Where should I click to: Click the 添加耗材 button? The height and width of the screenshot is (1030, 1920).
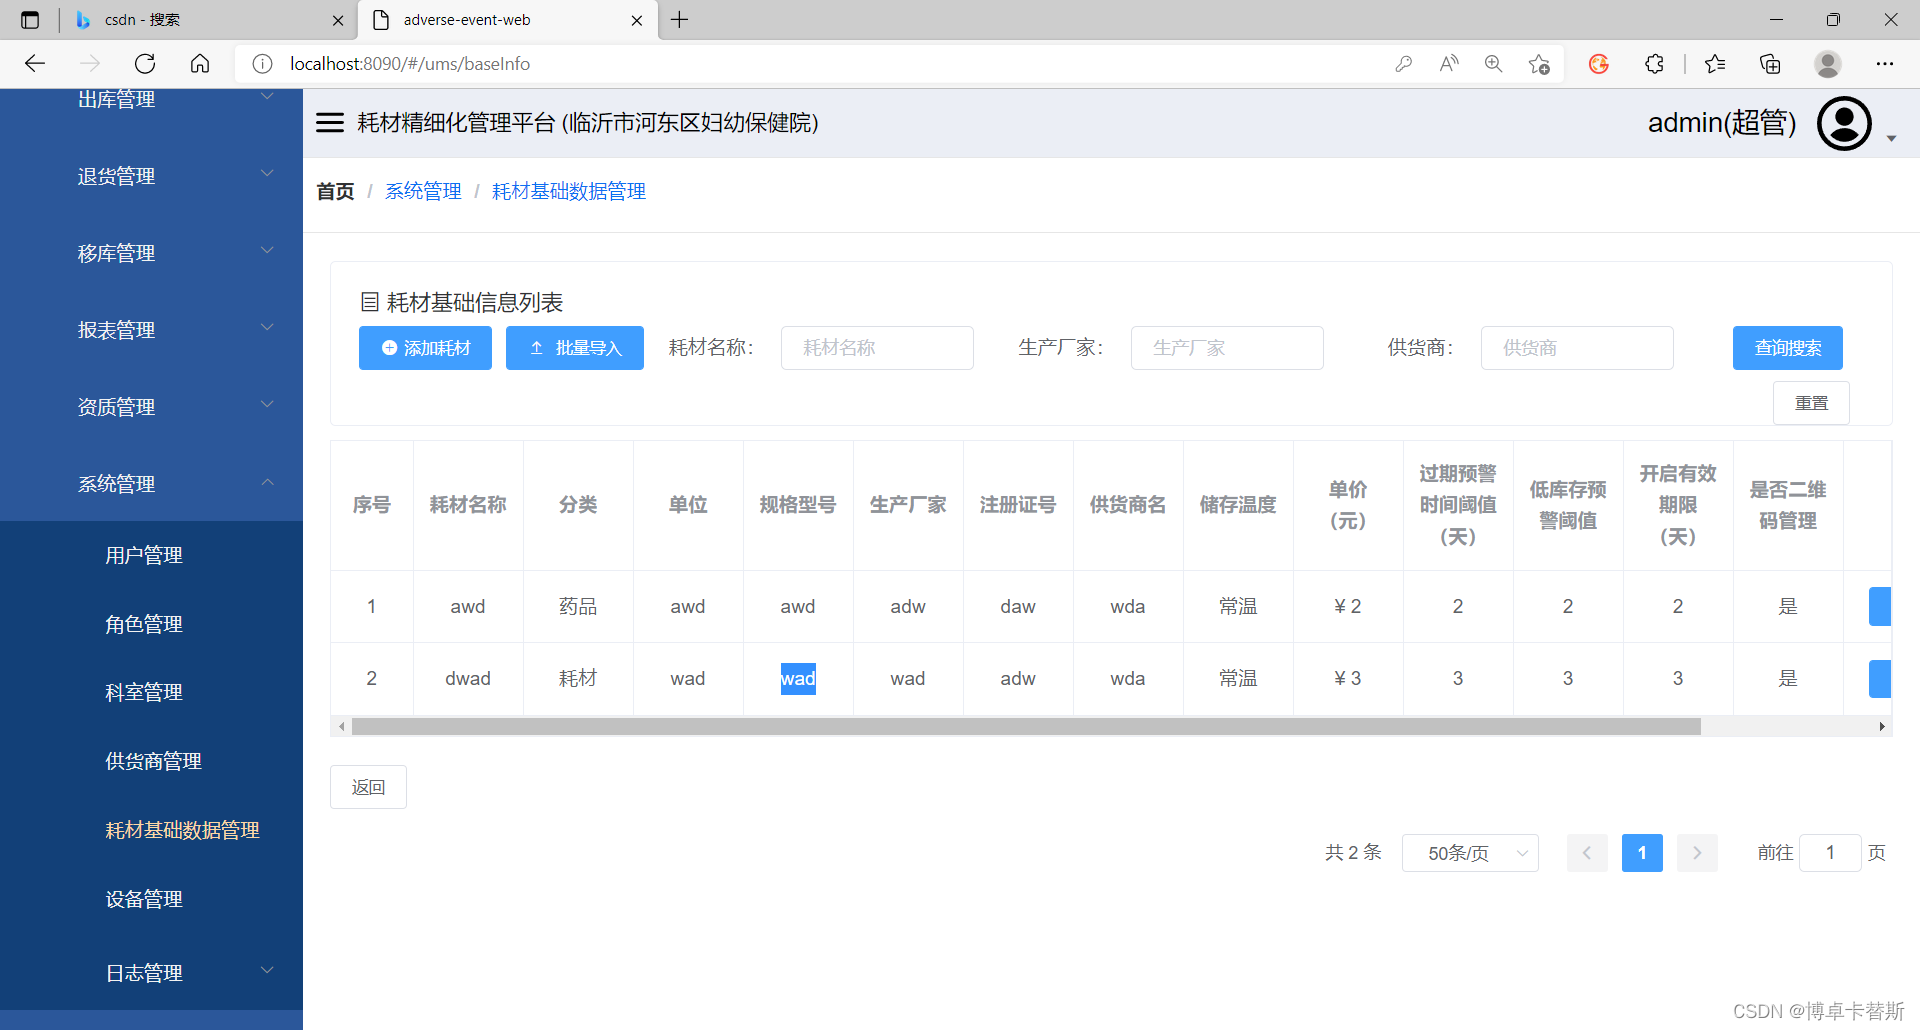click(x=425, y=348)
